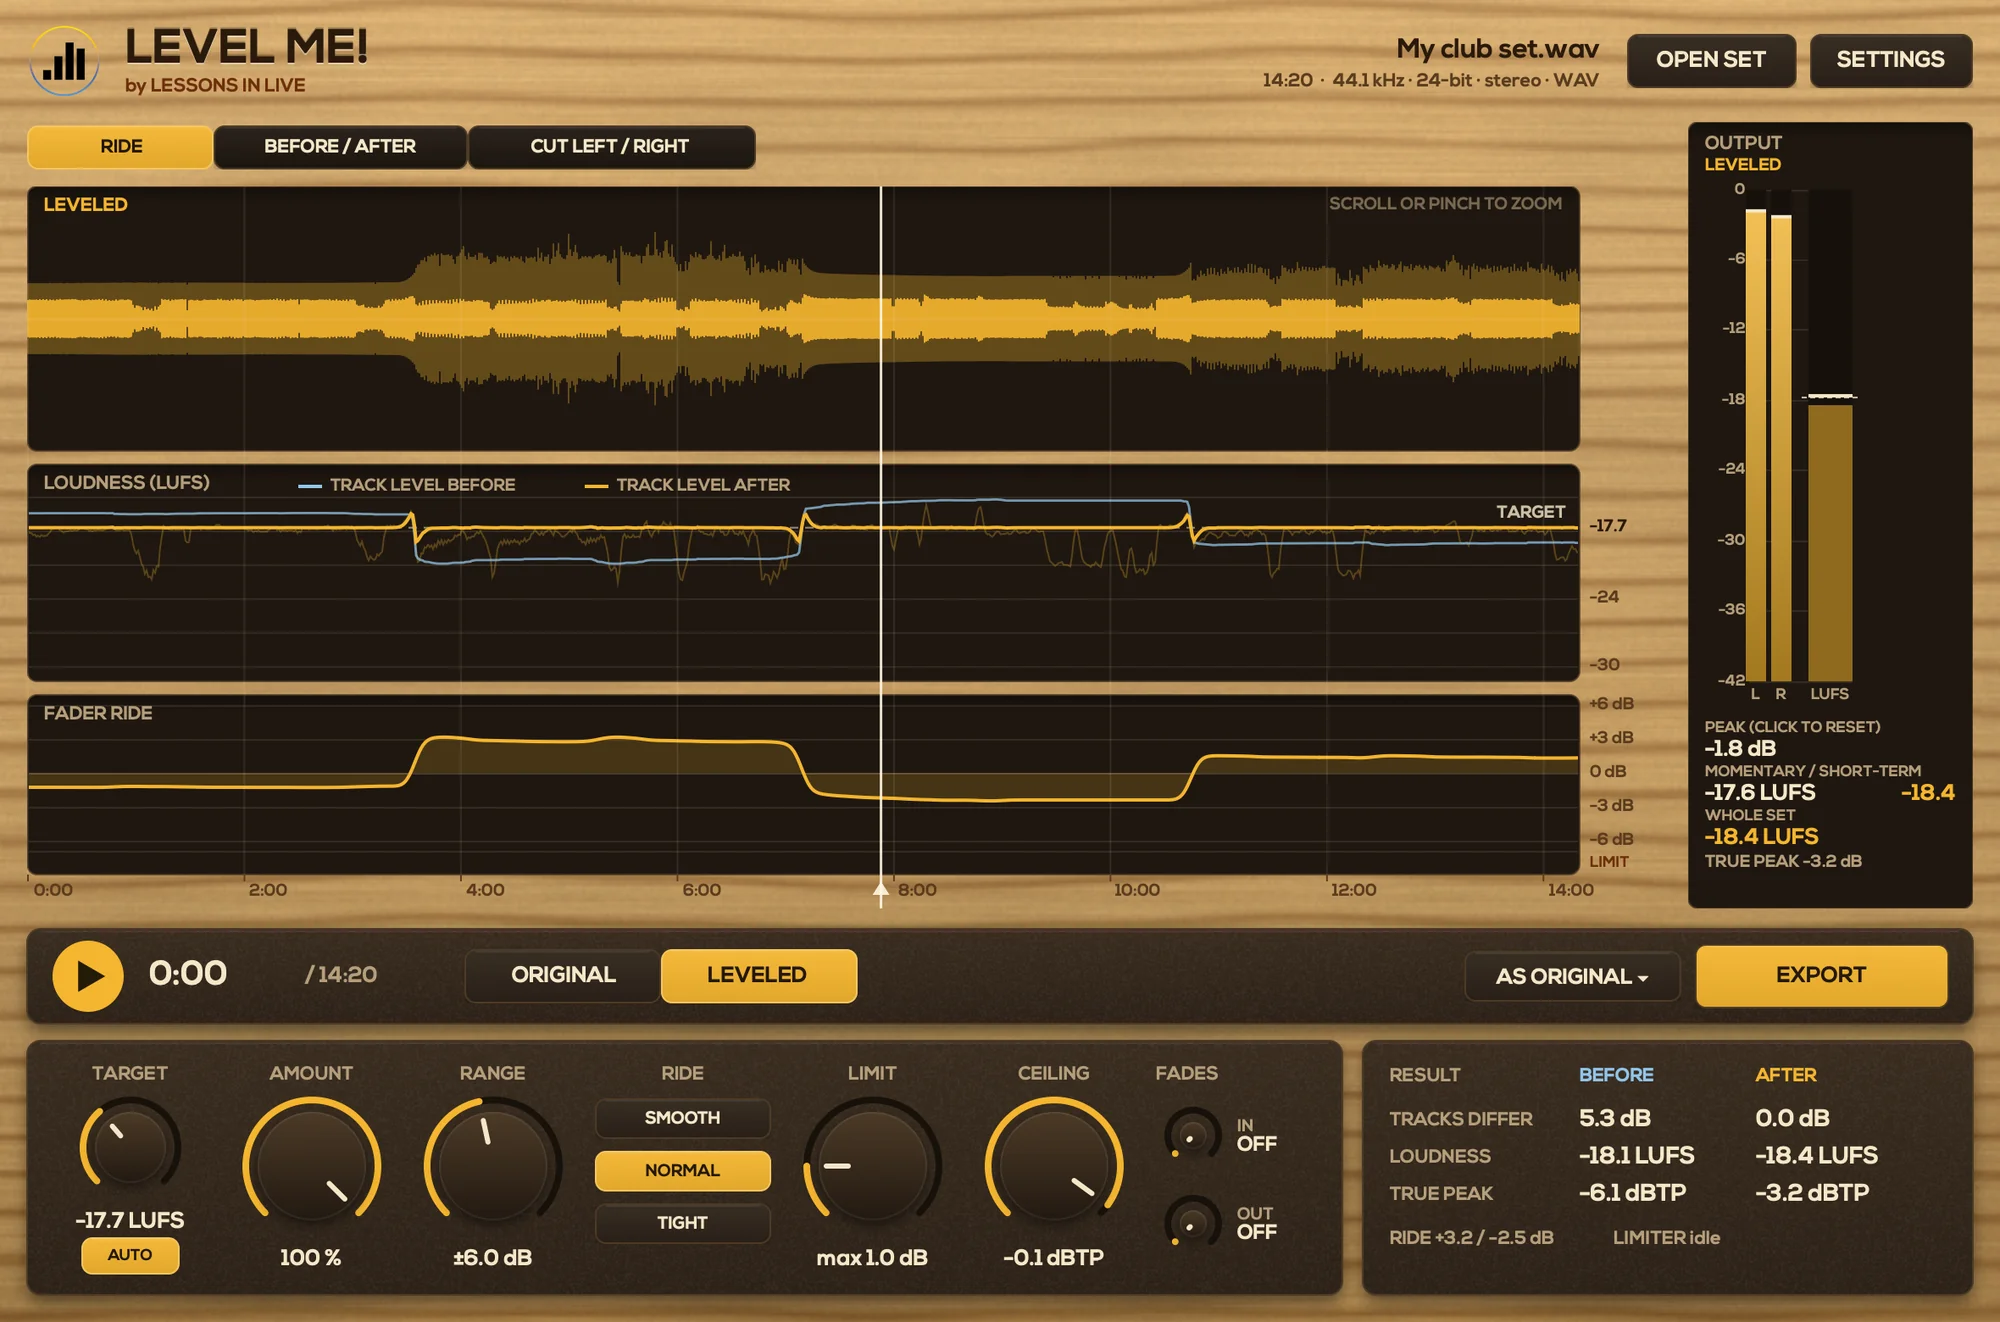Screen dimensions: 2000x1322
Task: Click the TARGET label in loudness graph
Action: (x=1530, y=512)
